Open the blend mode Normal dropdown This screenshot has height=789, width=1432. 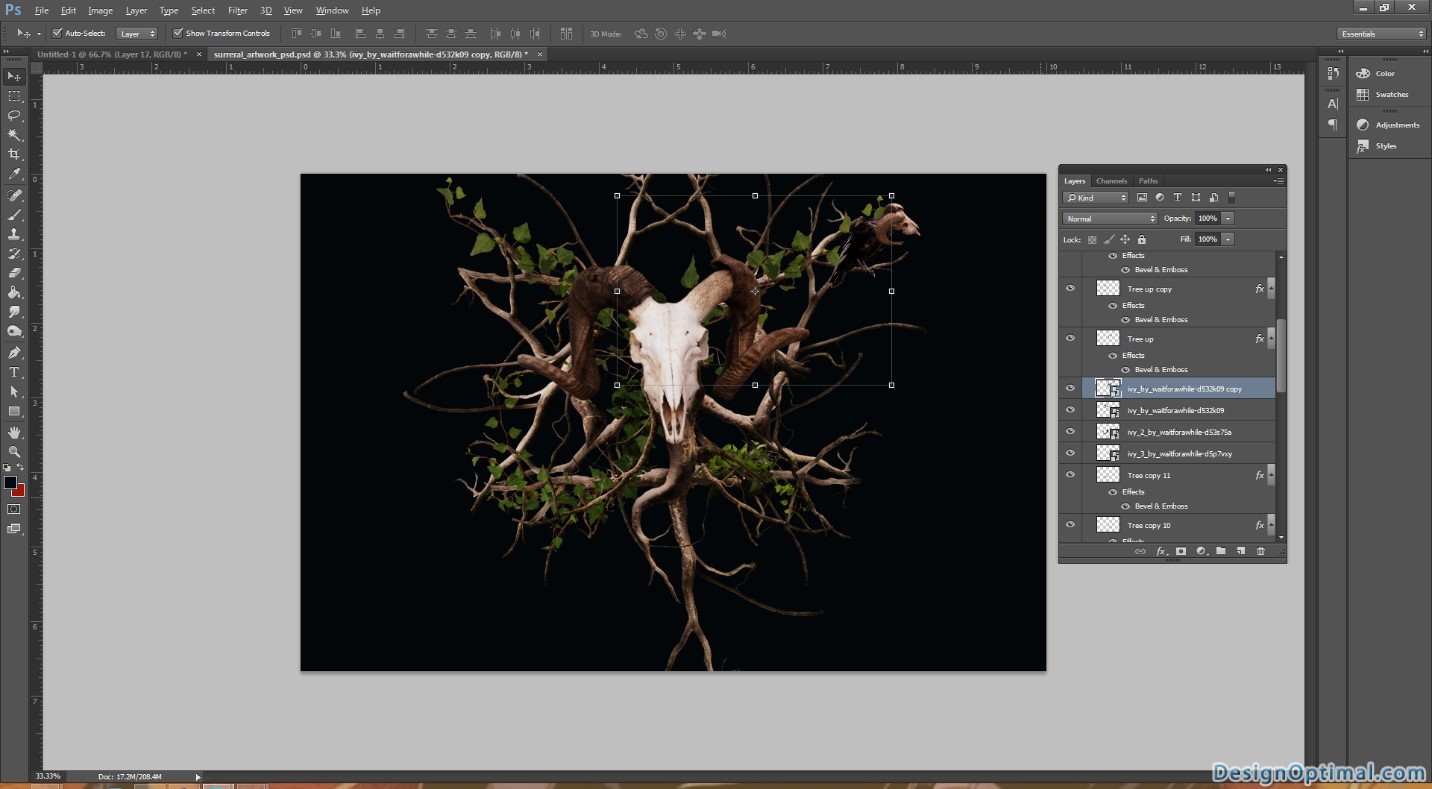pos(1110,218)
